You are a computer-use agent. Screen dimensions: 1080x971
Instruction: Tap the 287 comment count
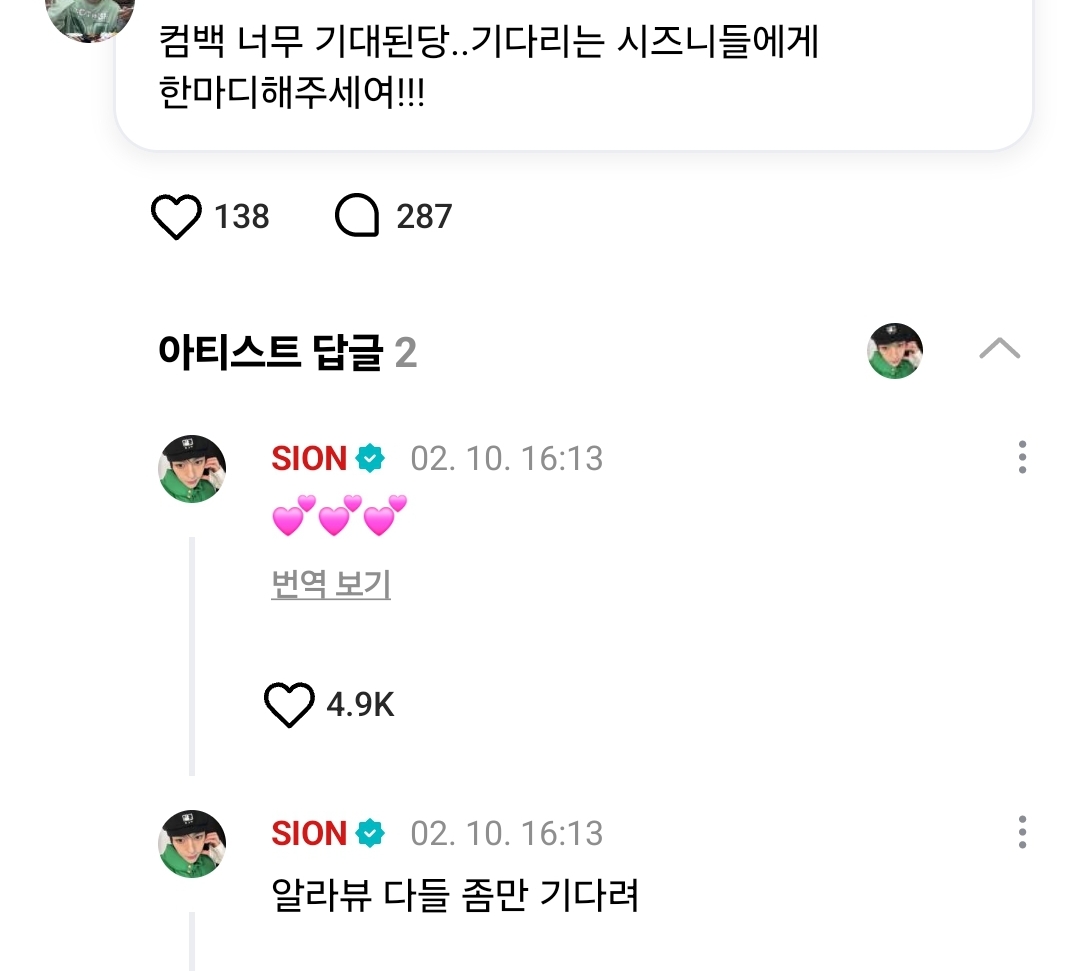click(424, 216)
